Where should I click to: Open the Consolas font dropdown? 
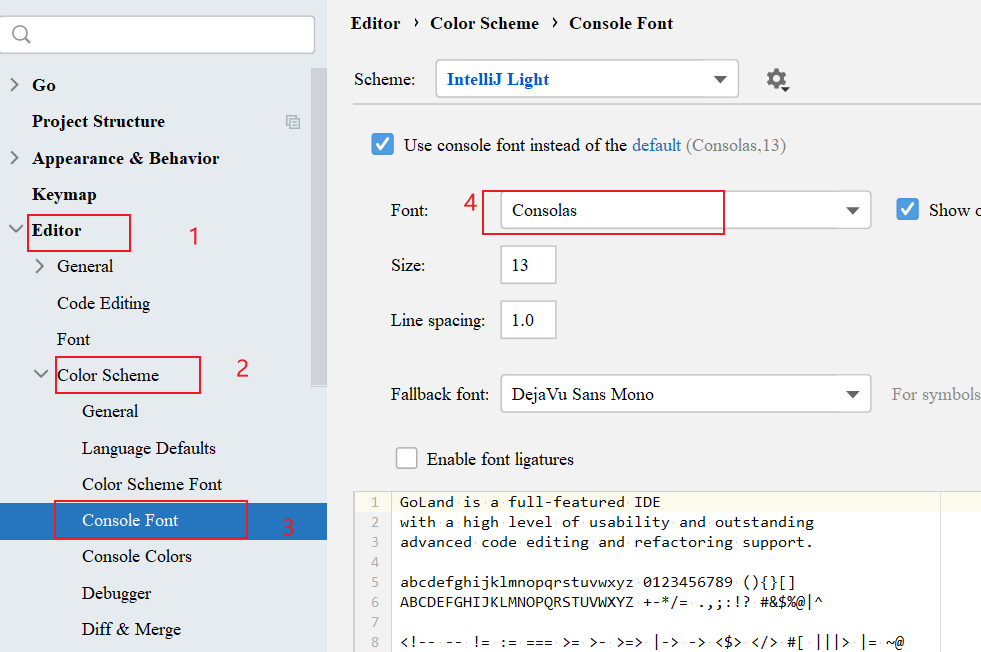(686, 210)
